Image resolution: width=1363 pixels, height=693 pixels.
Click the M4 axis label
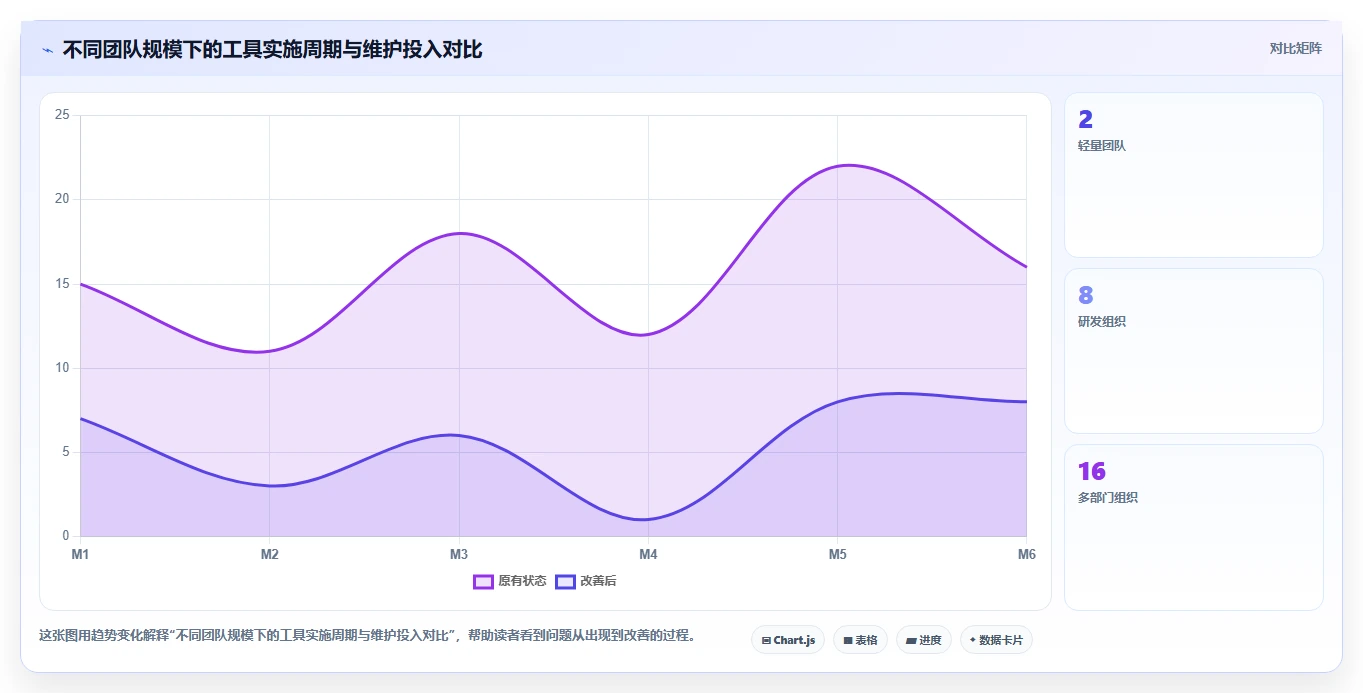click(648, 554)
